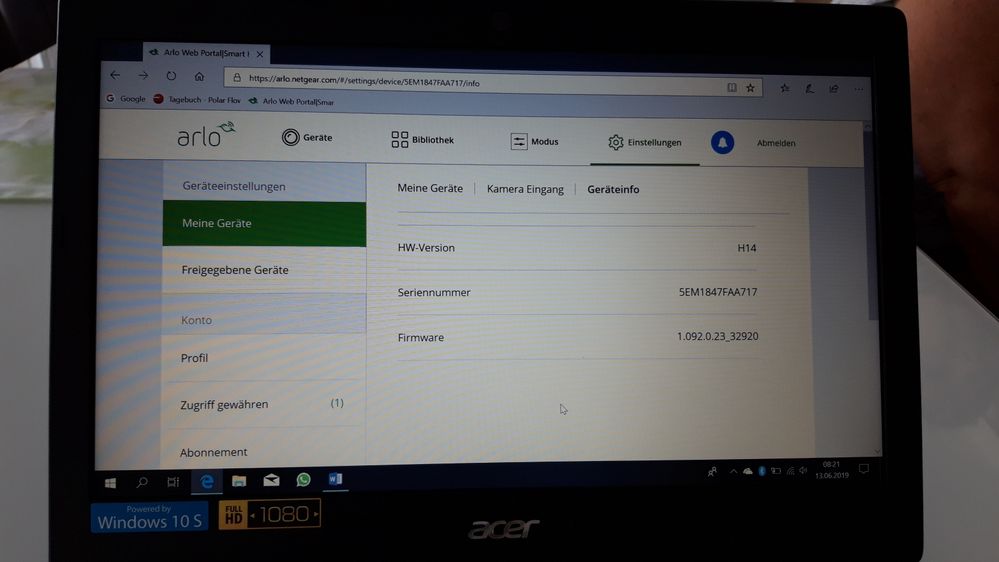Click Meine Geräte breadcrumb

[430, 189]
